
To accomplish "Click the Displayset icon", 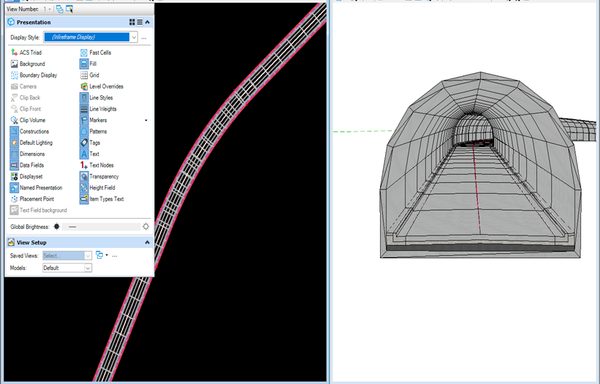I will tap(14, 176).
